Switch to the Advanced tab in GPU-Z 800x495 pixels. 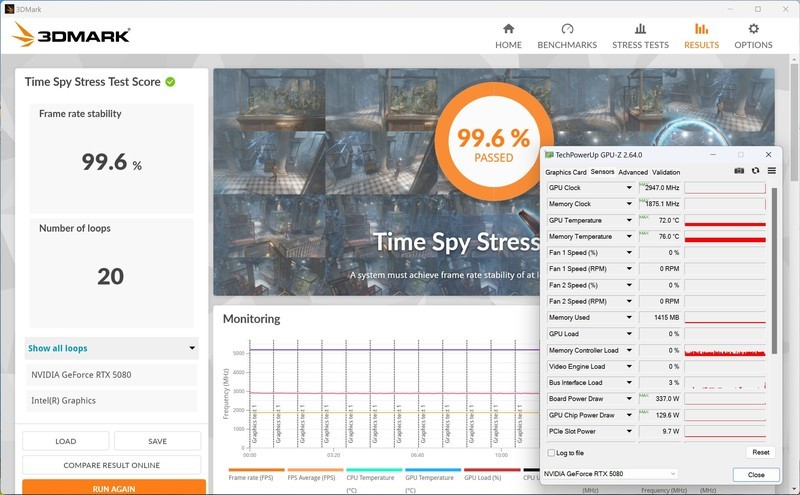coord(632,172)
